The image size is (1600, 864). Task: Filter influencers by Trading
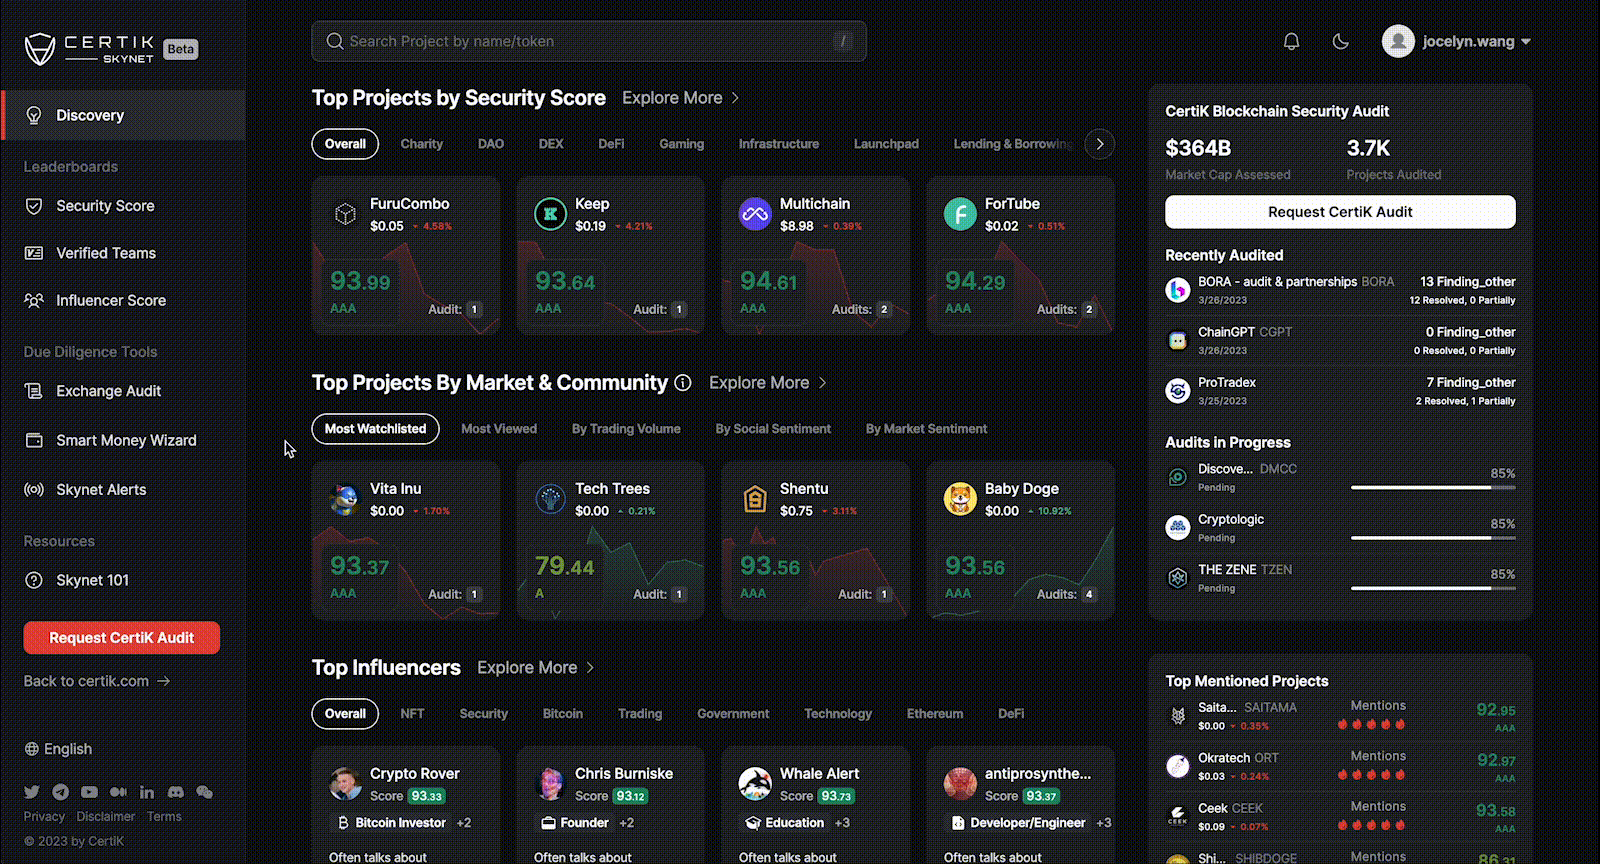(640, 714)
